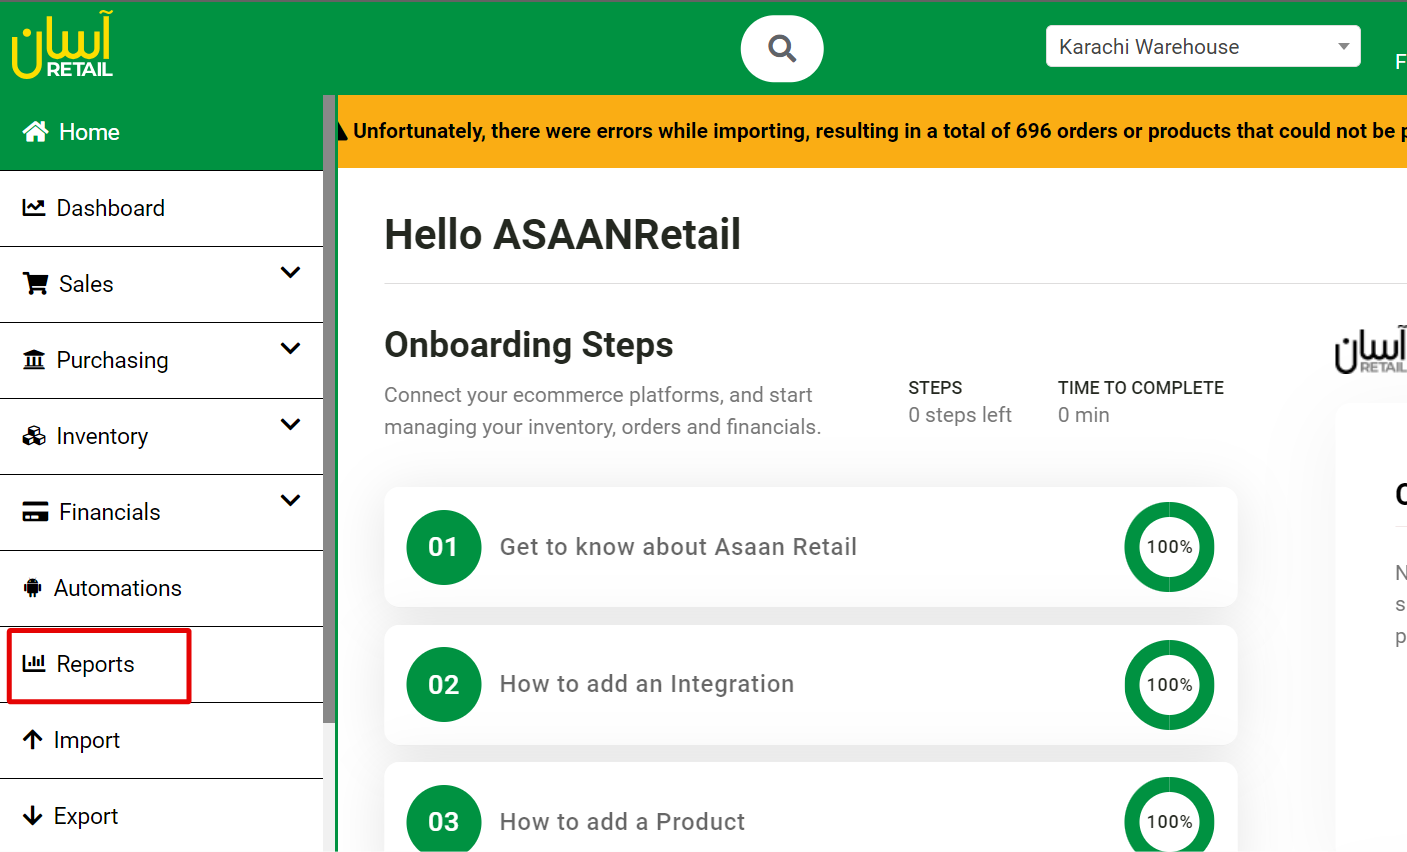This screenshot has height=852, width=1407.
Task: Click the sidebar vertical scrollbar
Action: [x=329, y=409]
